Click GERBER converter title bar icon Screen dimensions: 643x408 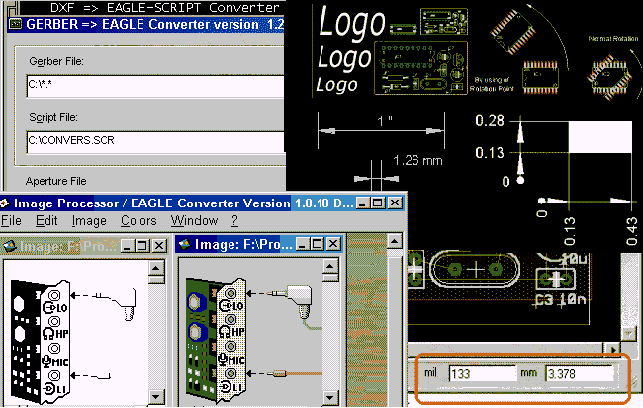[16, 24]
